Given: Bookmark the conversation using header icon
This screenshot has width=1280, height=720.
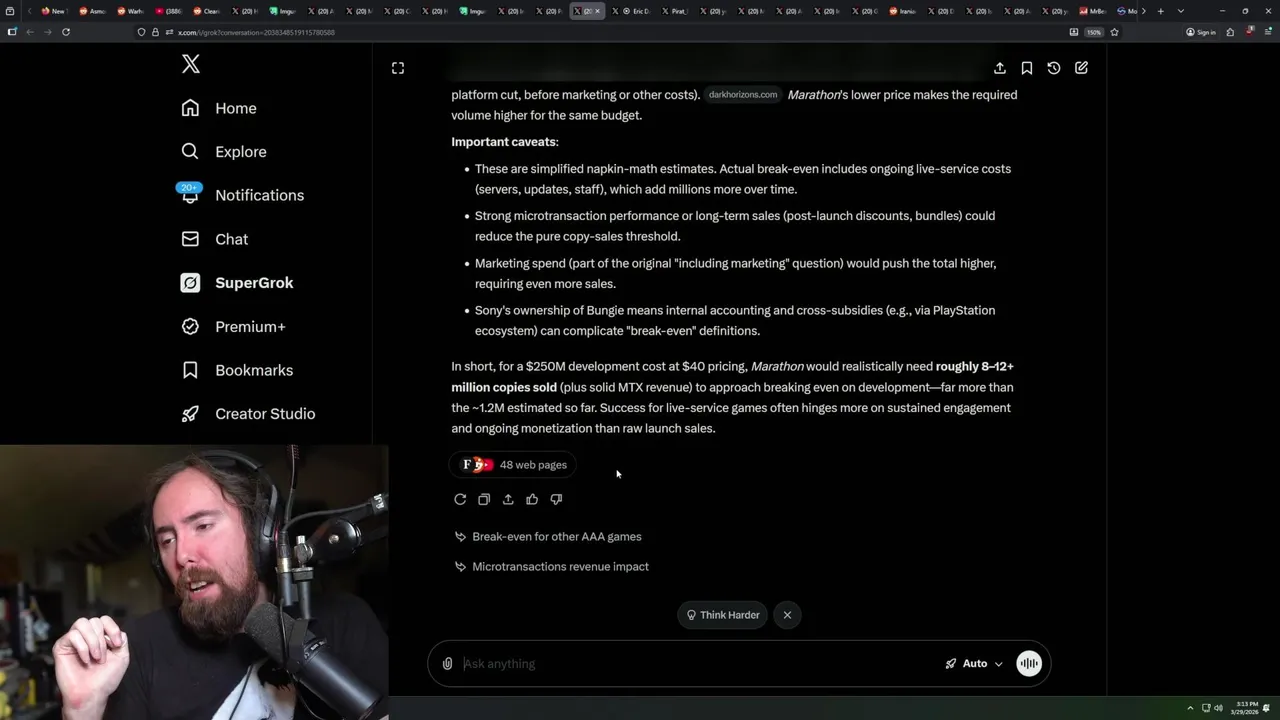Looking at the screenshot, I should point(1027,68).
